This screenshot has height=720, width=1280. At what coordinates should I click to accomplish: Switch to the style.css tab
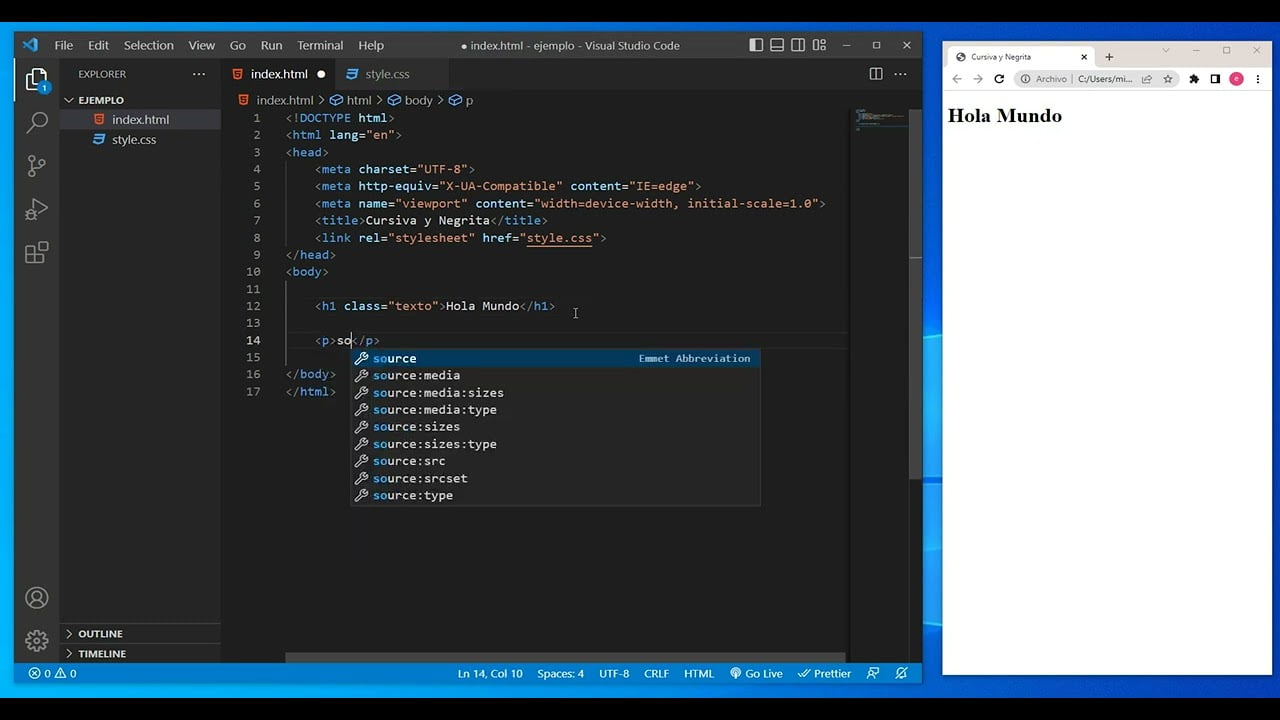tap(387, 73)
